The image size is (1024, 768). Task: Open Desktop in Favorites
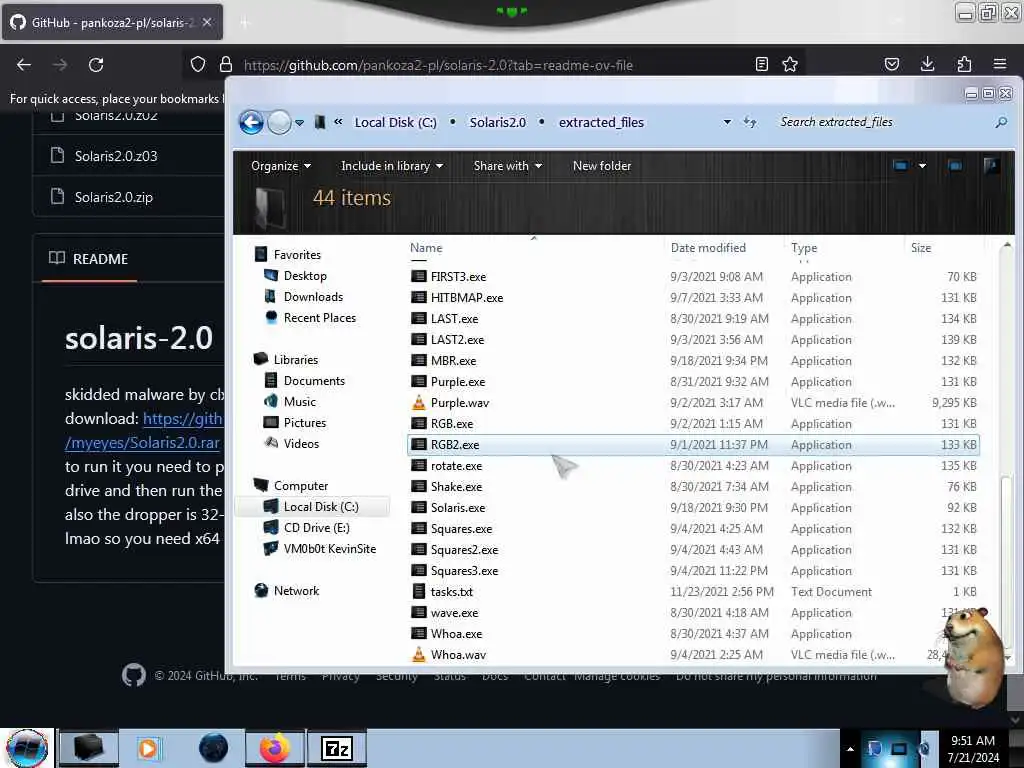click(x=305, y=276)
